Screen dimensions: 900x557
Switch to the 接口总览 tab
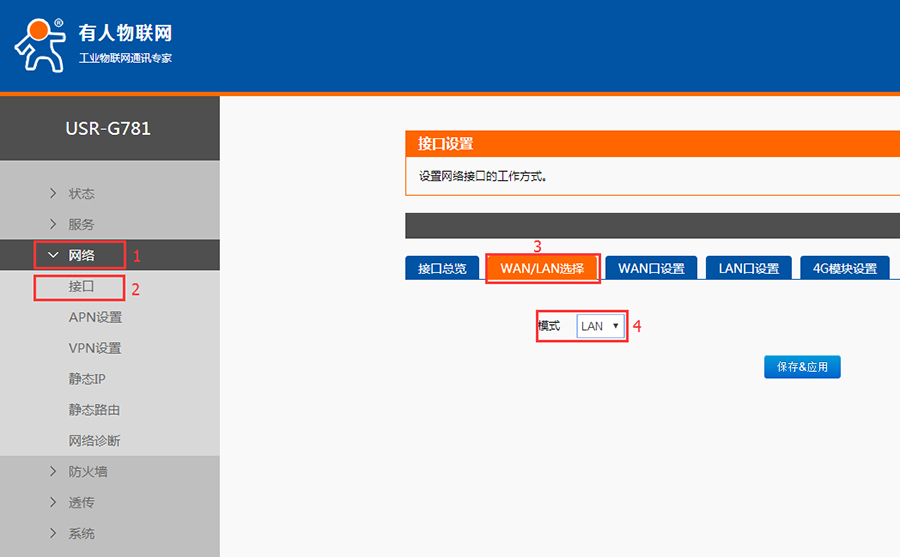coord(442,268)
